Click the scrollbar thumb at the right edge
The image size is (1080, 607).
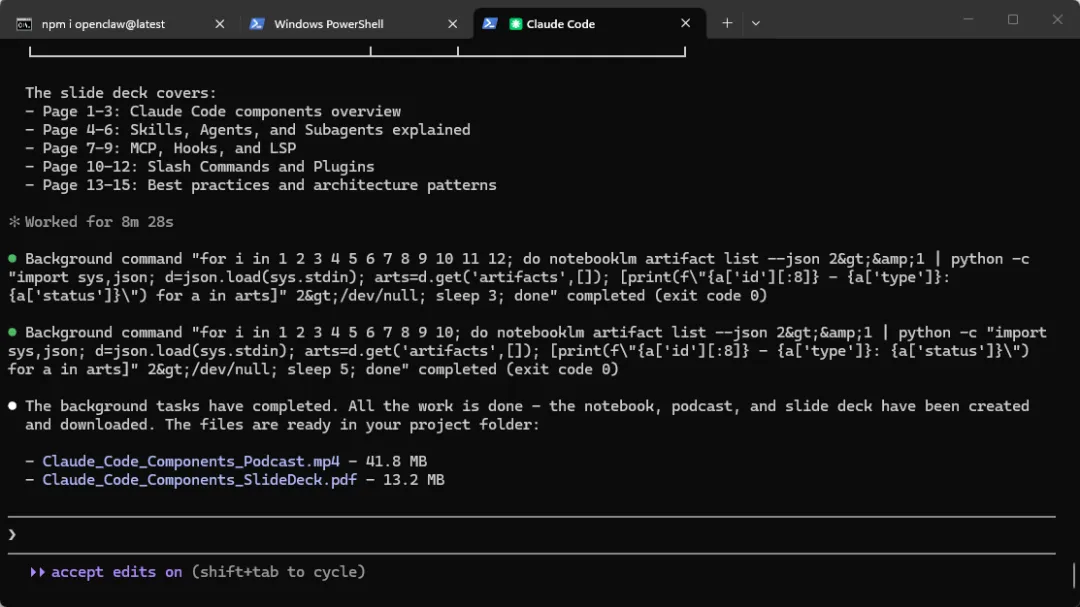tap(1074, 575)
